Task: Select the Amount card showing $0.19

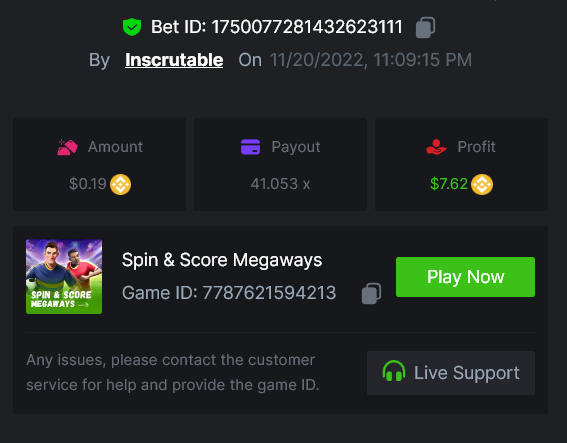Action: pos(99,165)
